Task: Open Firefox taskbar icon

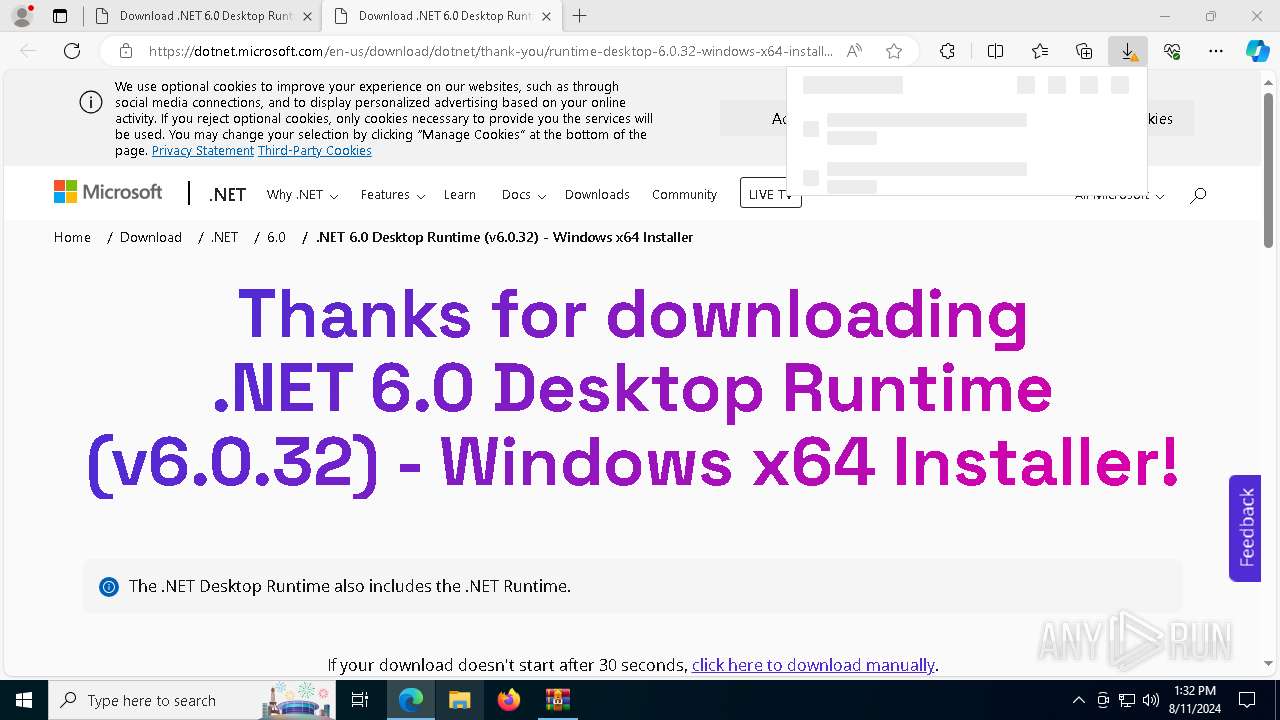Action: pos(508,700)
